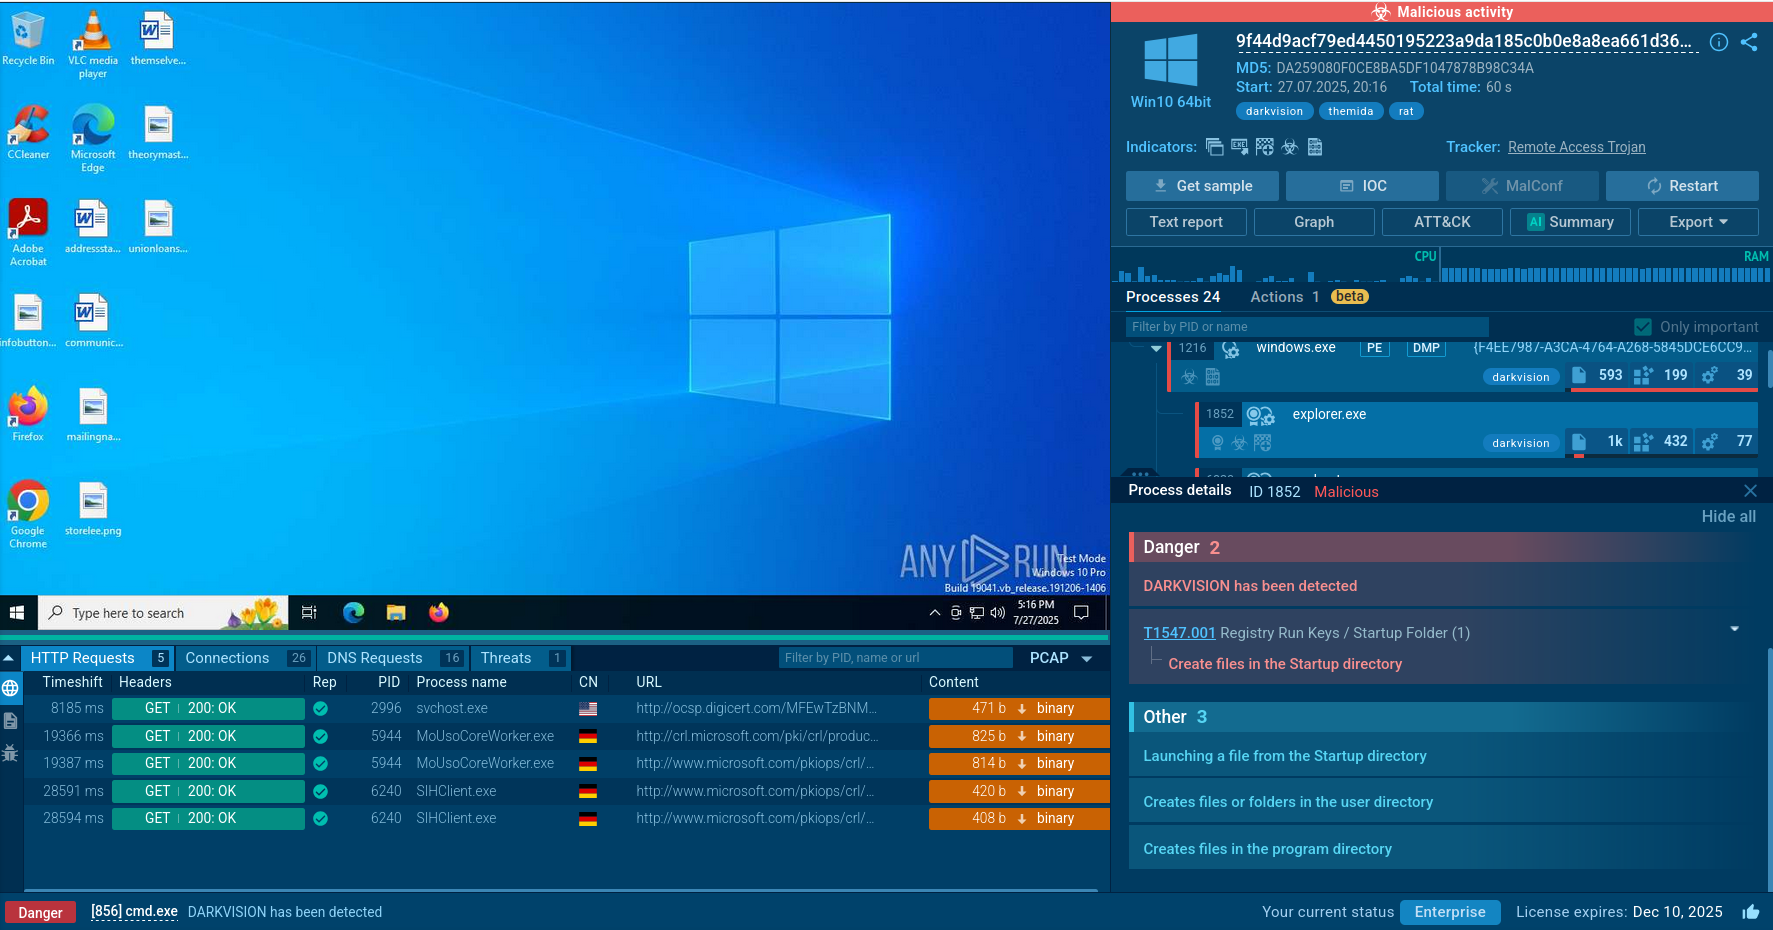
Task: Click the bug debug icon in left sidebar
Action: tap(10, 753)
